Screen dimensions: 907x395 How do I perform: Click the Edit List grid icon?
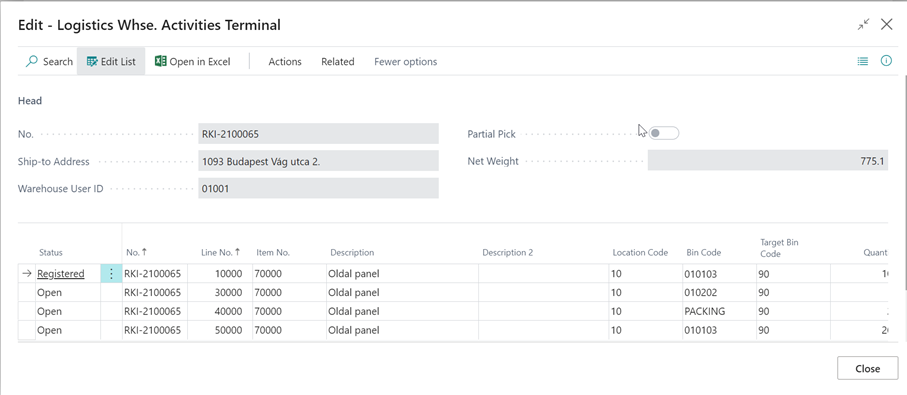click(x=92, y=61)
